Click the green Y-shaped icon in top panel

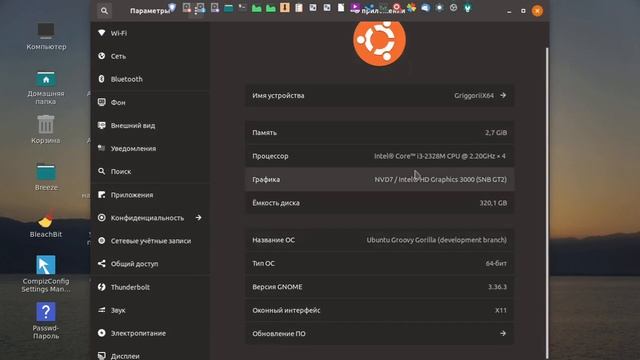click(x=468, y=7)
